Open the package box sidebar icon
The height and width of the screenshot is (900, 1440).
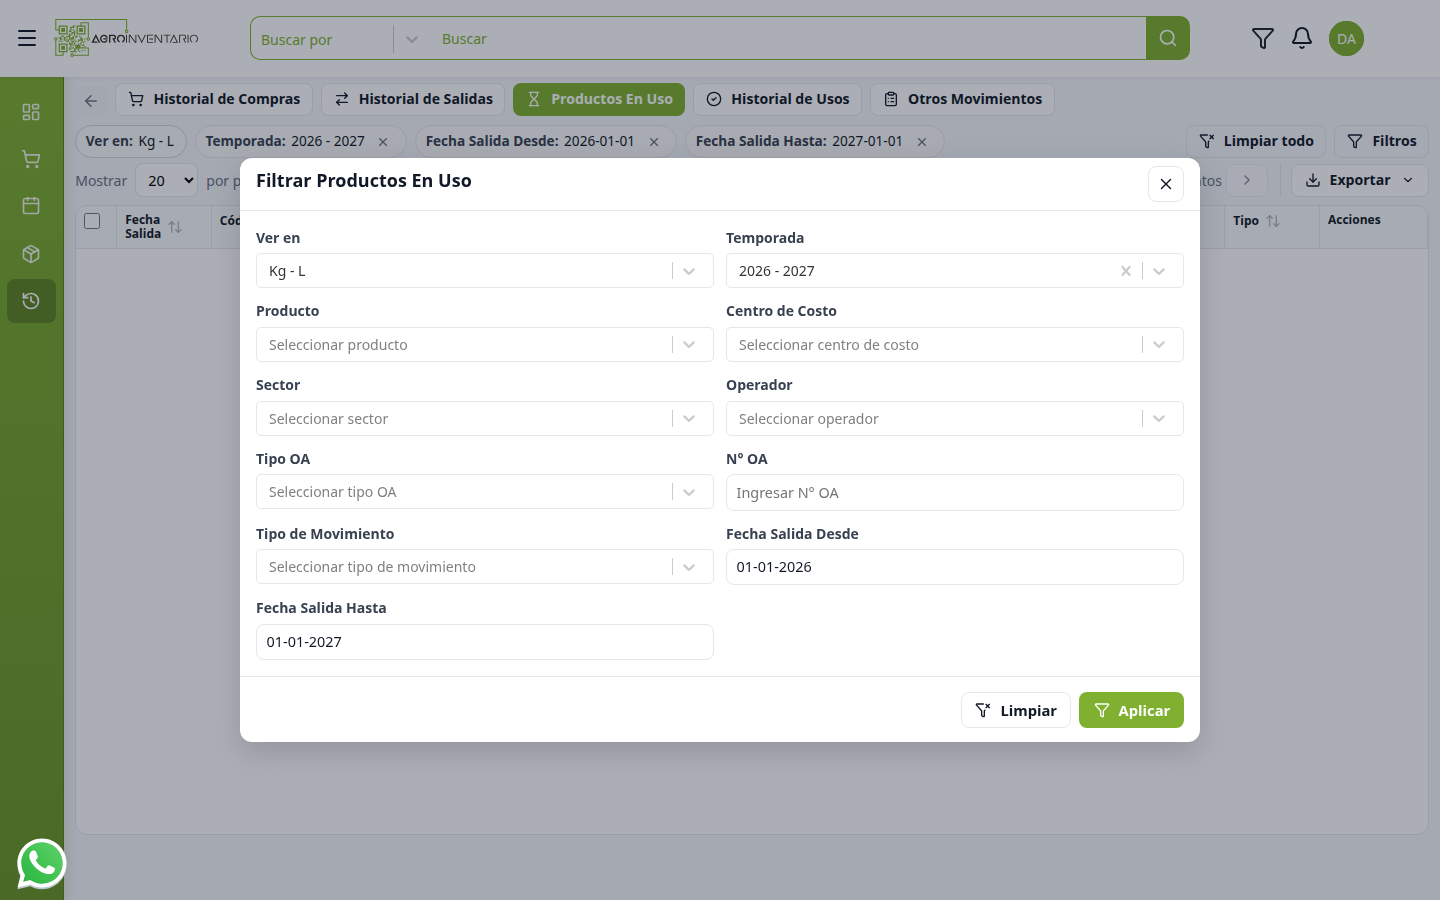[x=31, y=254]
